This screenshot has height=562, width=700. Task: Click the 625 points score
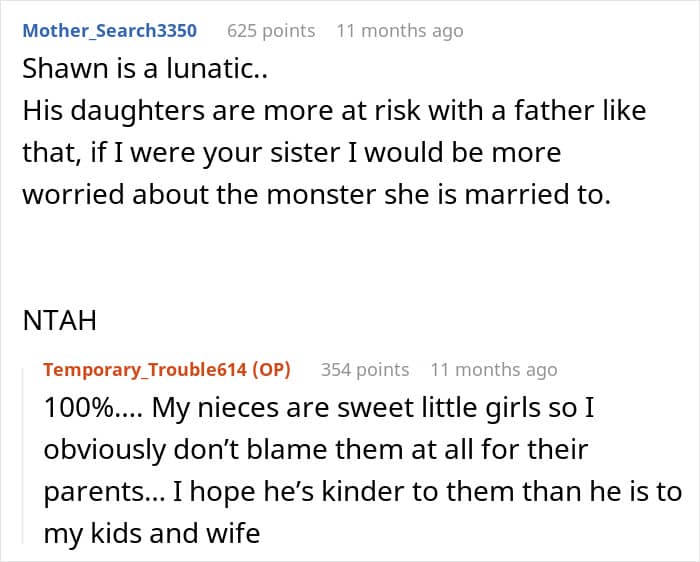pyautogui.click(x=271, y=30)
